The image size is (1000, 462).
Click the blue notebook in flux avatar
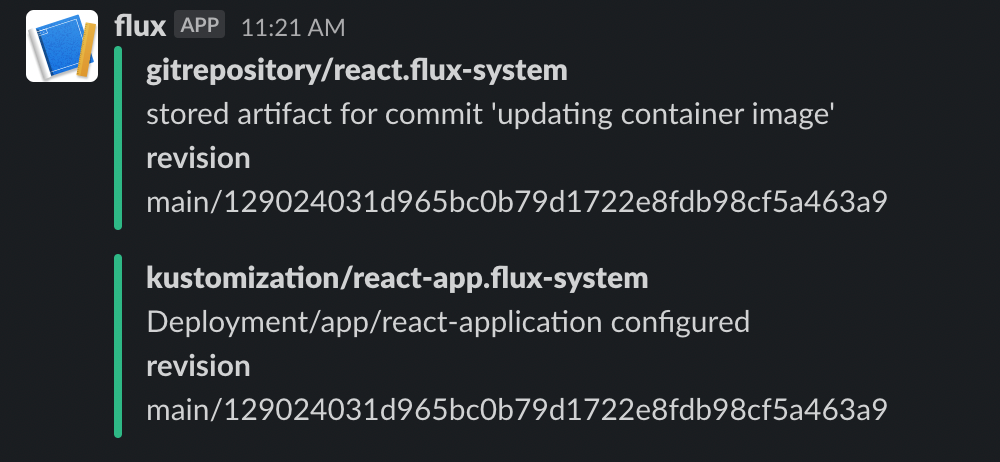pos(59,47)
